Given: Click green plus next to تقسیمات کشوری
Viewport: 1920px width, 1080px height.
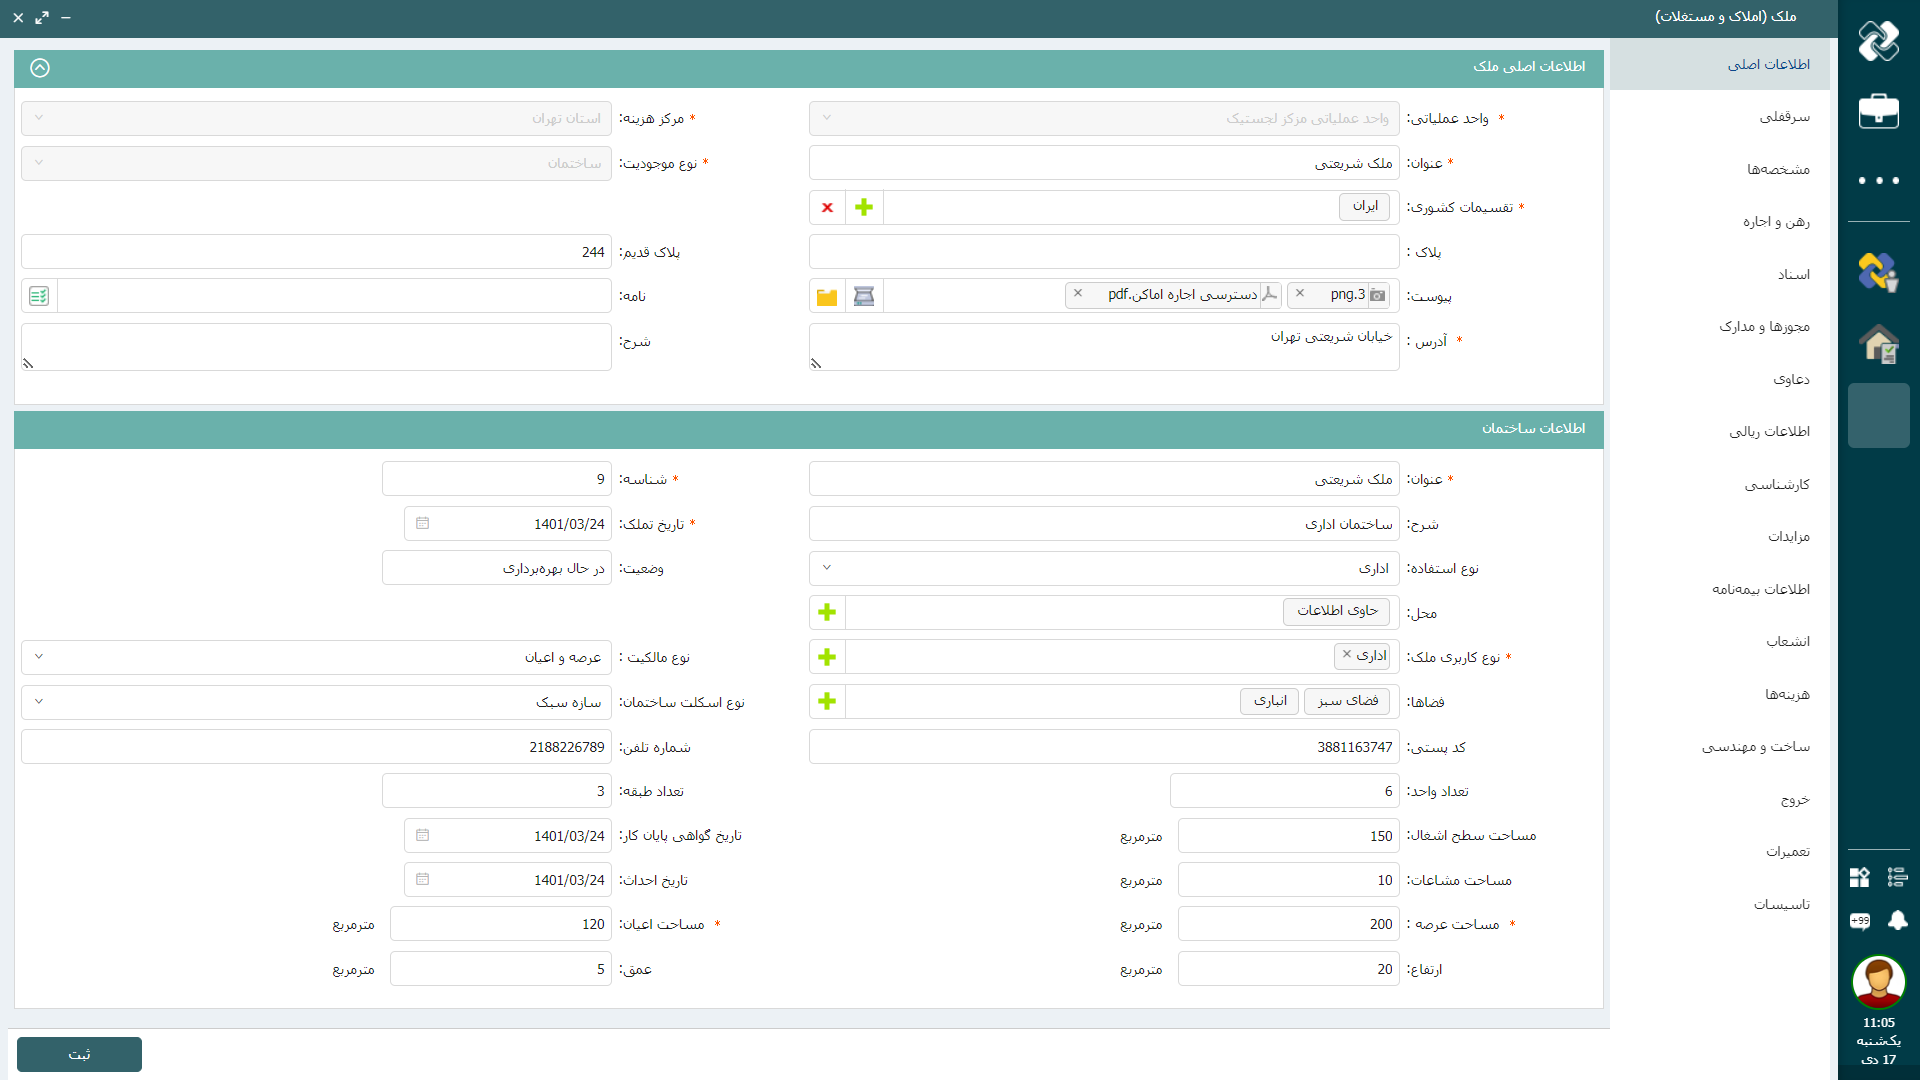Looking at the screenshot, I should [864, 208].
